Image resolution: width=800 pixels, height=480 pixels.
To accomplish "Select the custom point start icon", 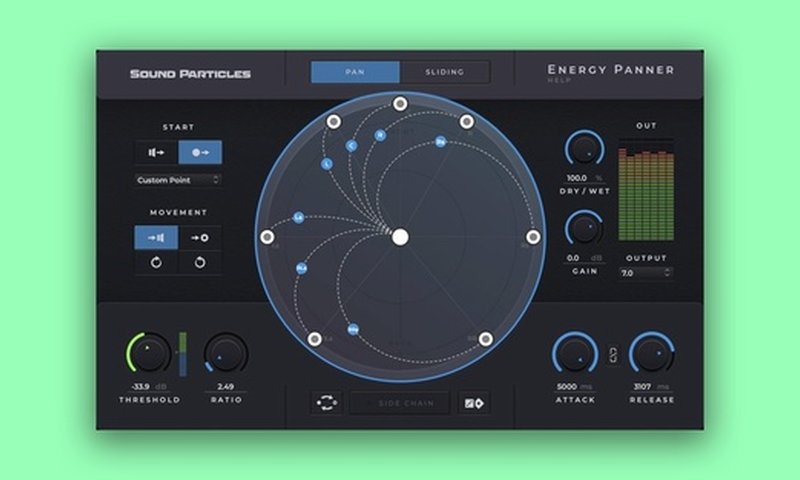I will pyautogui.click(x=200, y=153).
